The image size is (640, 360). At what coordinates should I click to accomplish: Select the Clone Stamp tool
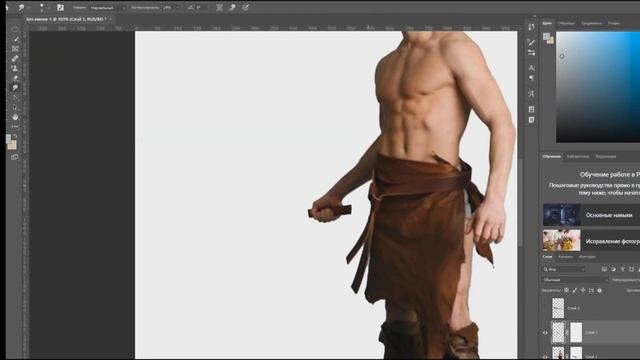[15, 68]
